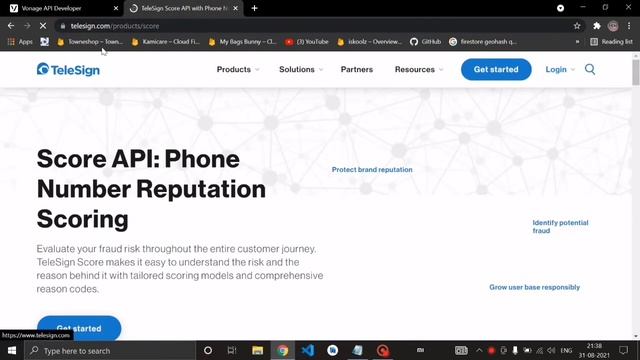The height and width of the screenshot is (360, 640).
Task: Open the red screen recorder taskbar app
Action: (383, 351)
